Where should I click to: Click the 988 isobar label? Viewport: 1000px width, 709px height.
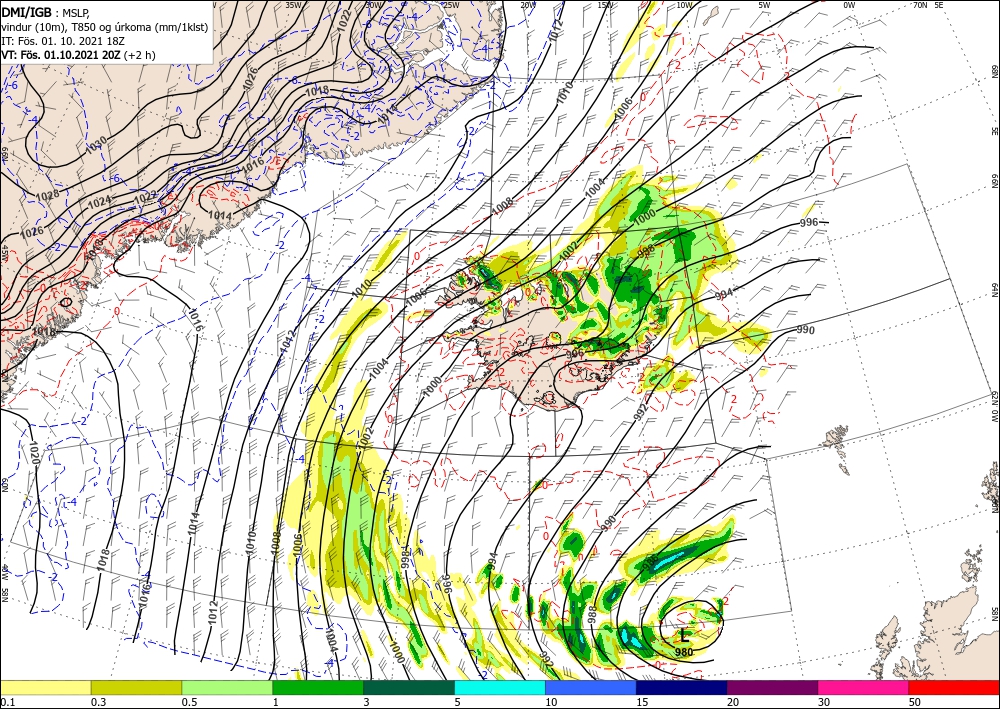[x=592, y=614]
